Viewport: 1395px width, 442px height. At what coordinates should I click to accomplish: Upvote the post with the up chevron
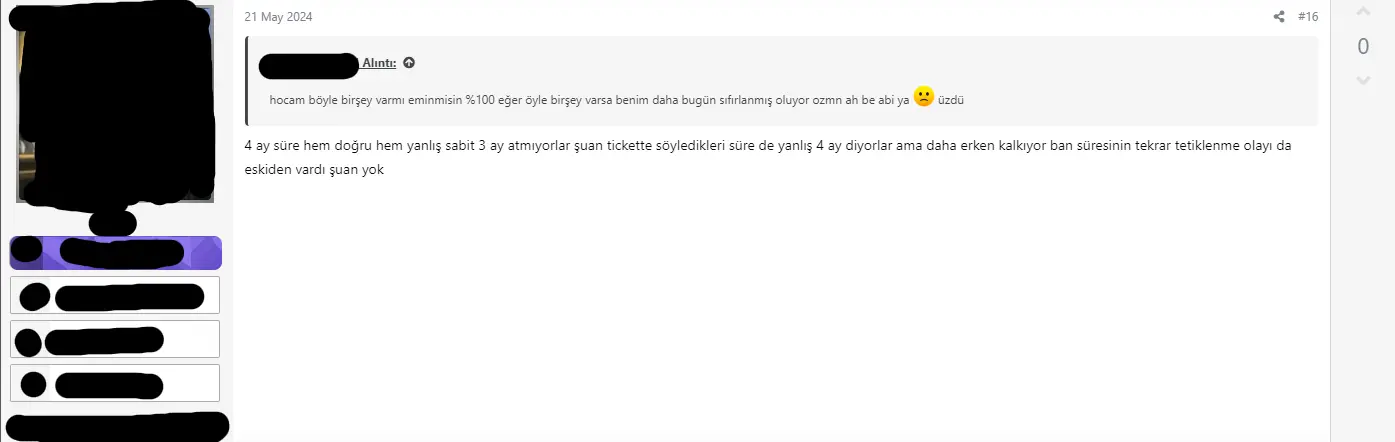[x=1363, y=12]
